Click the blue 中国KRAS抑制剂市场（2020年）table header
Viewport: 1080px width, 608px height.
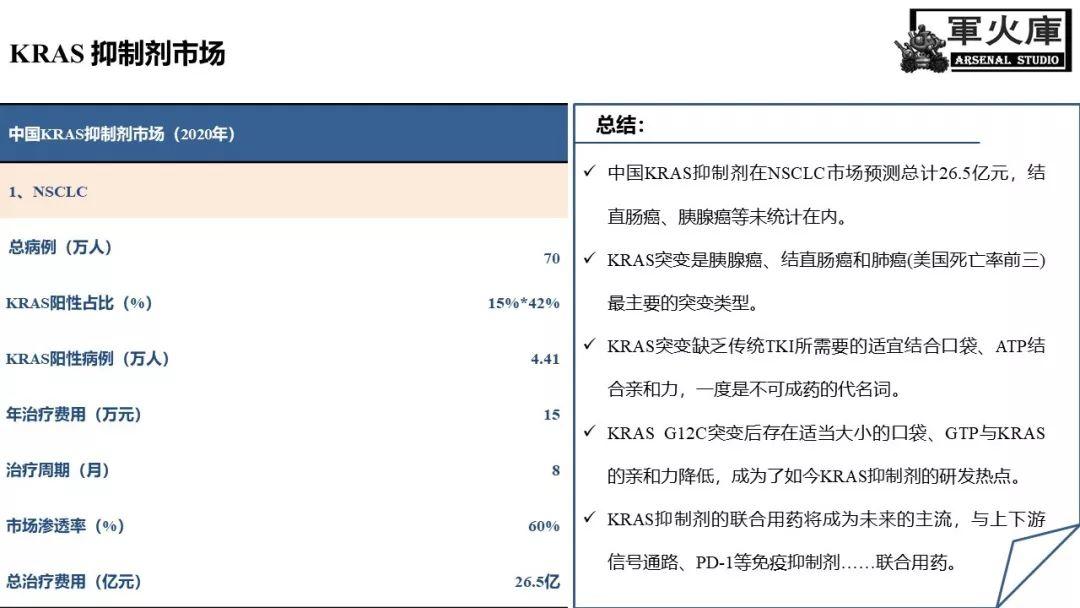(x=122, y=134)
